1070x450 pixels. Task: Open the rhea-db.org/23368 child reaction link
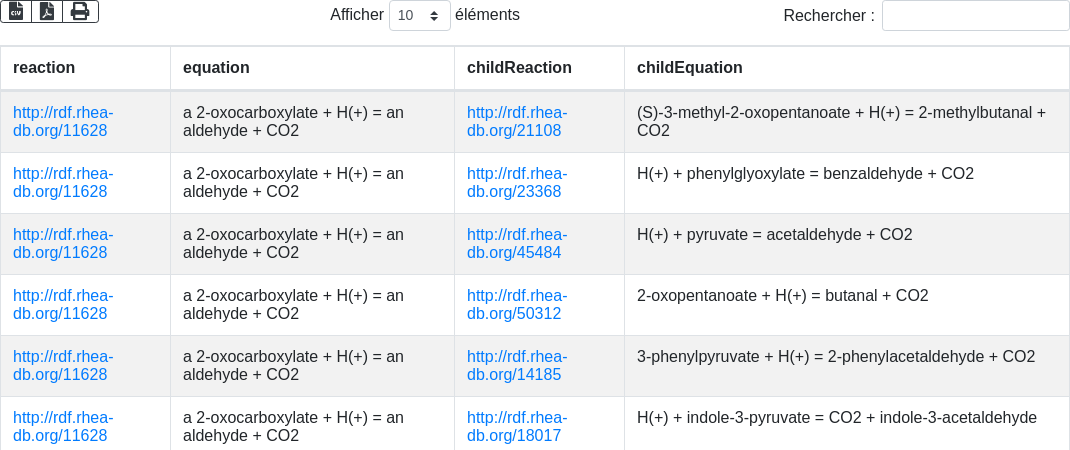click(516, 183)
